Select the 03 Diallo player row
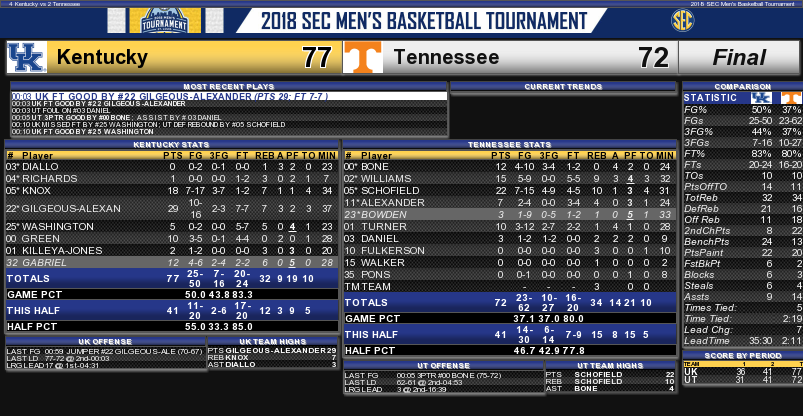Viewport: 803px width, 416px height. (172, 167)
